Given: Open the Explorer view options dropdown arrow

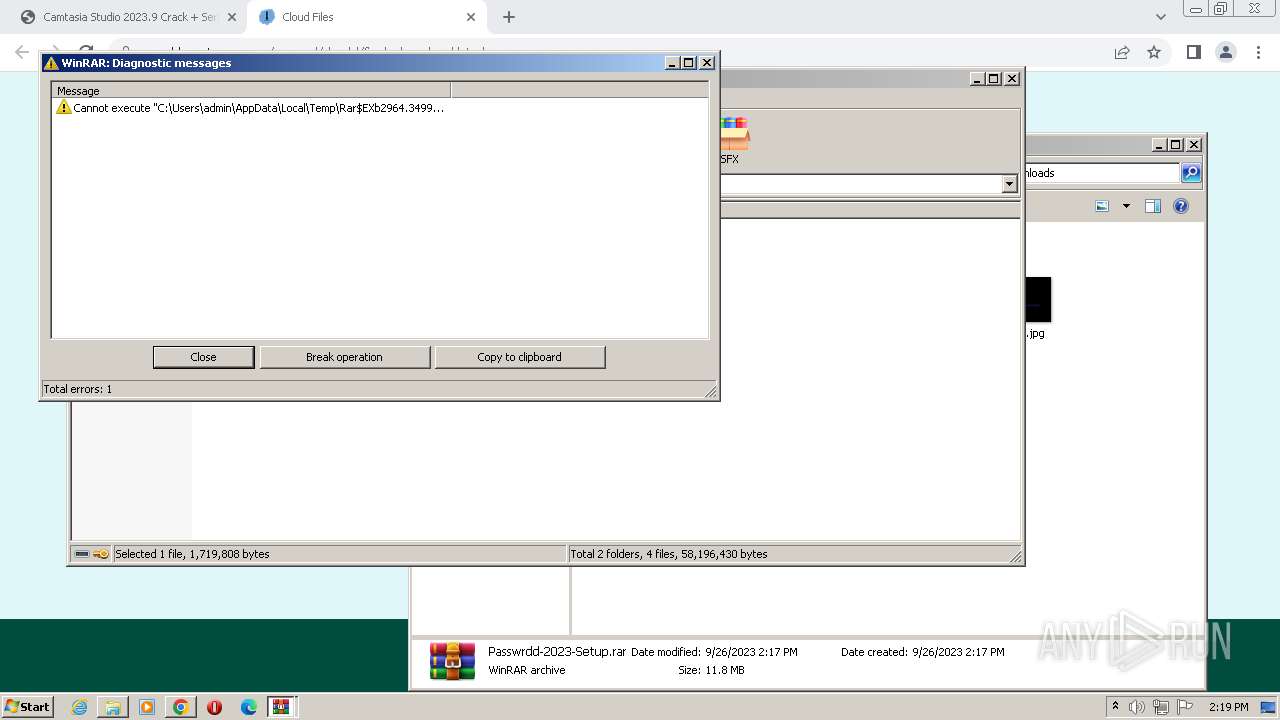Looking at the screenshot, I should click(1126, 206).
